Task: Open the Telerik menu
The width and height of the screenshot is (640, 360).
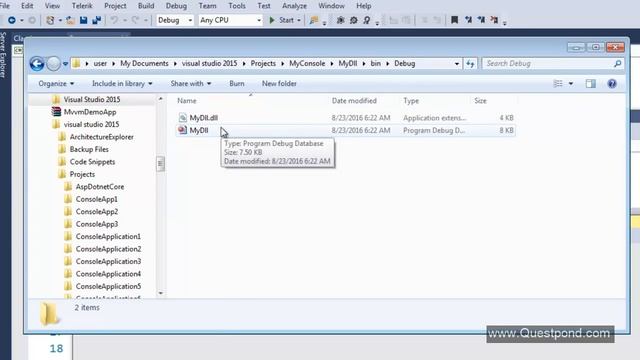Action: coord(82,6)
